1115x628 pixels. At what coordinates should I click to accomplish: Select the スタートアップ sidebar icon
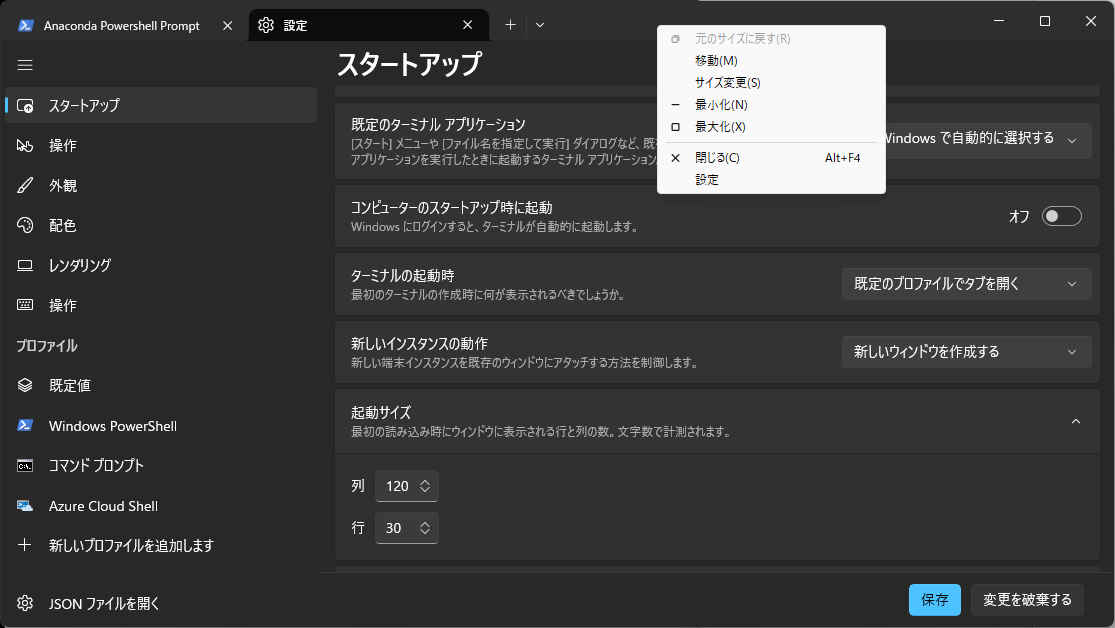pyautogui.click(x=26, y=105)
